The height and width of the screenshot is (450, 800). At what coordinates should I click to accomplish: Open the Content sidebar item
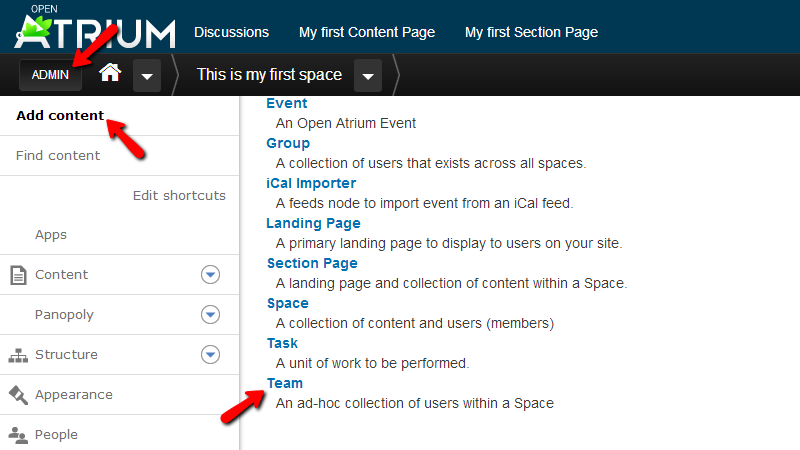pos(61,274)
